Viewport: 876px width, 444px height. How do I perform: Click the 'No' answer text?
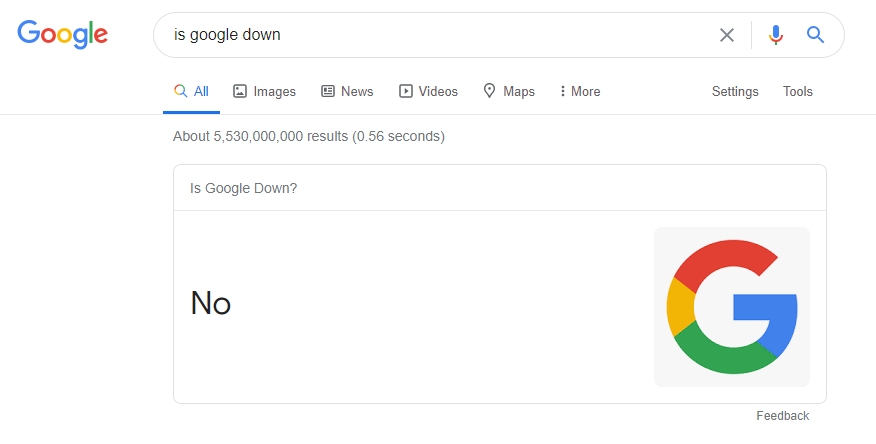click(x=211, y=303)
